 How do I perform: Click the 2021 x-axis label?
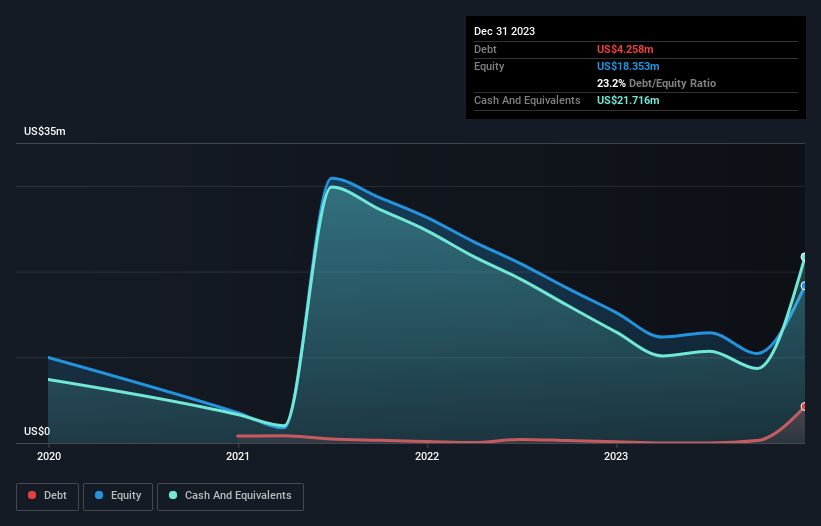click(x=238, y=456)
